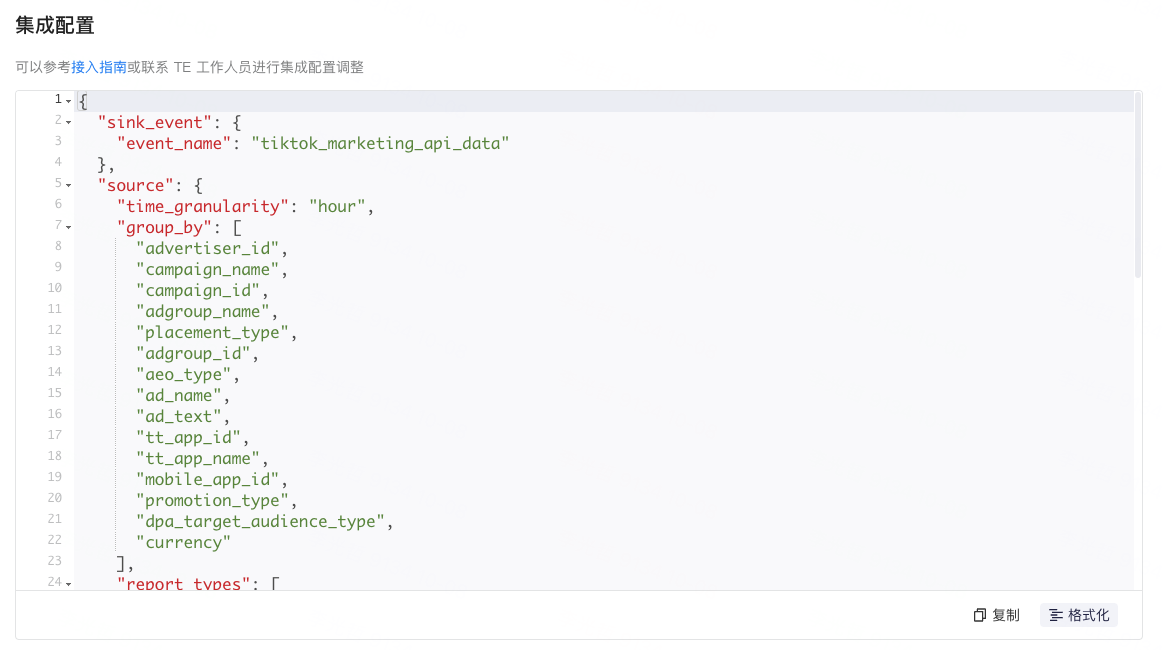This screenshot has height=650, width=1163.
Task: Open the 接入指南 guide link
Action: pos(98,67)
